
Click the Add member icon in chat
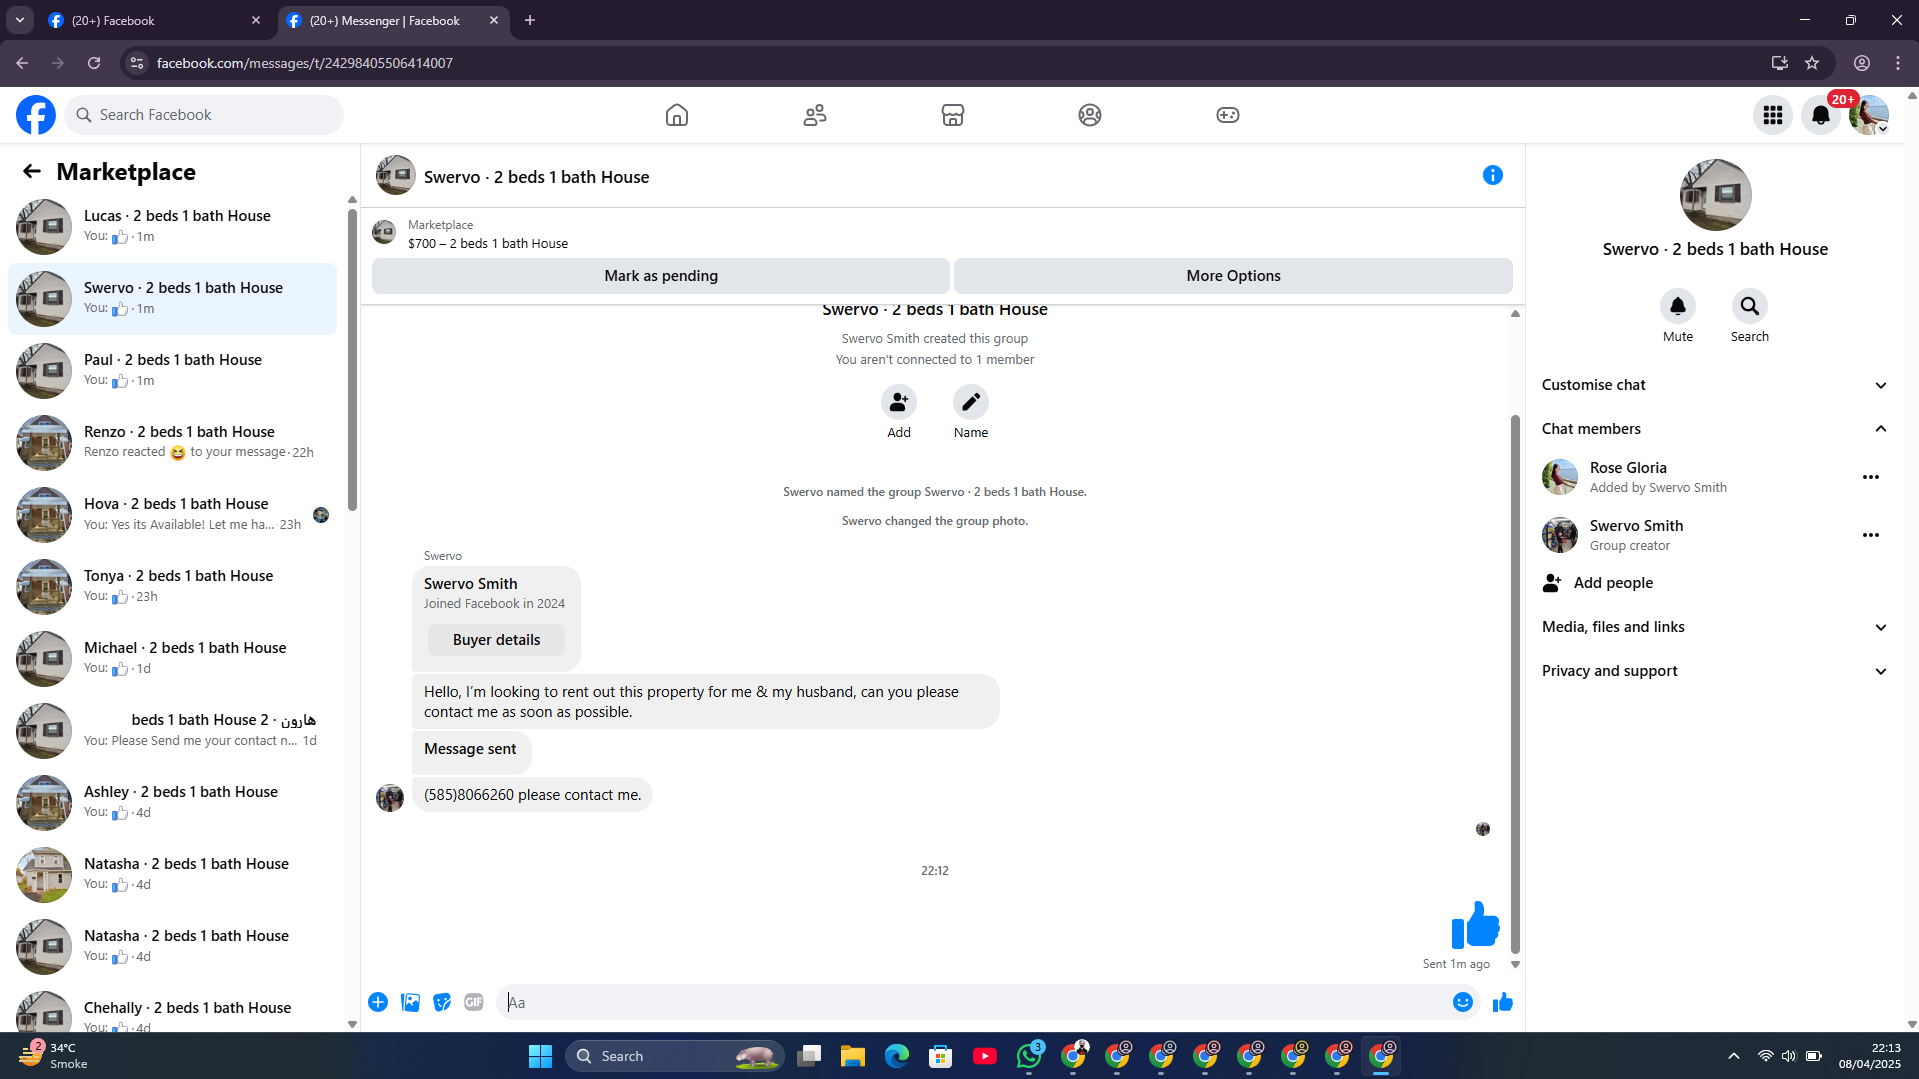coord(899,402)
